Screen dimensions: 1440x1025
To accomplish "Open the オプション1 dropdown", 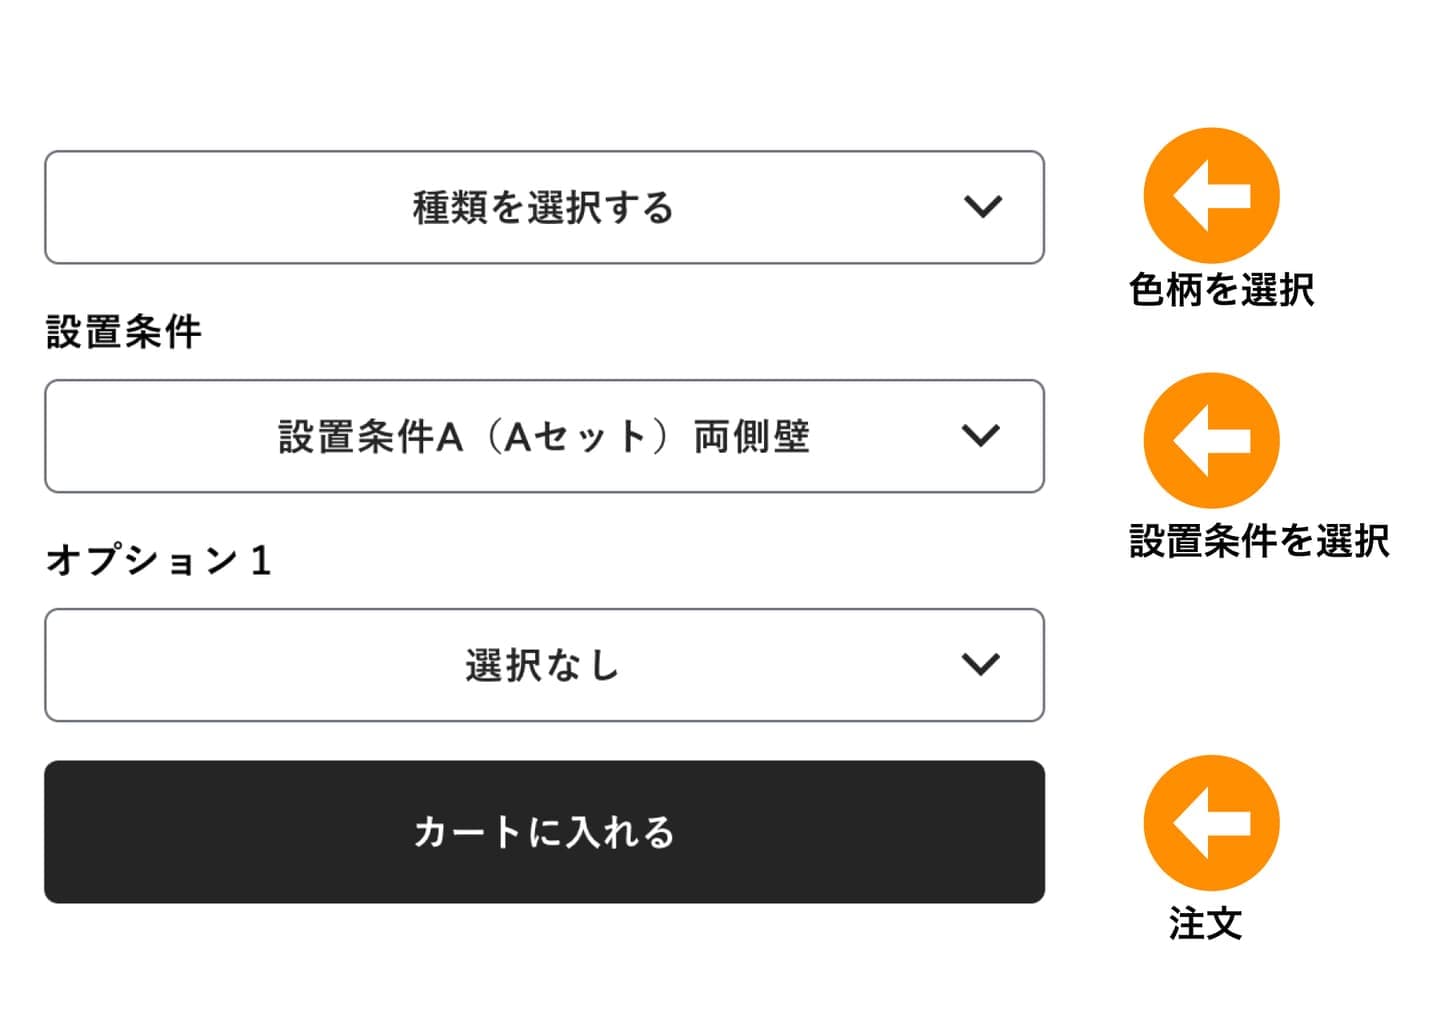I will (x=544, y=664).
